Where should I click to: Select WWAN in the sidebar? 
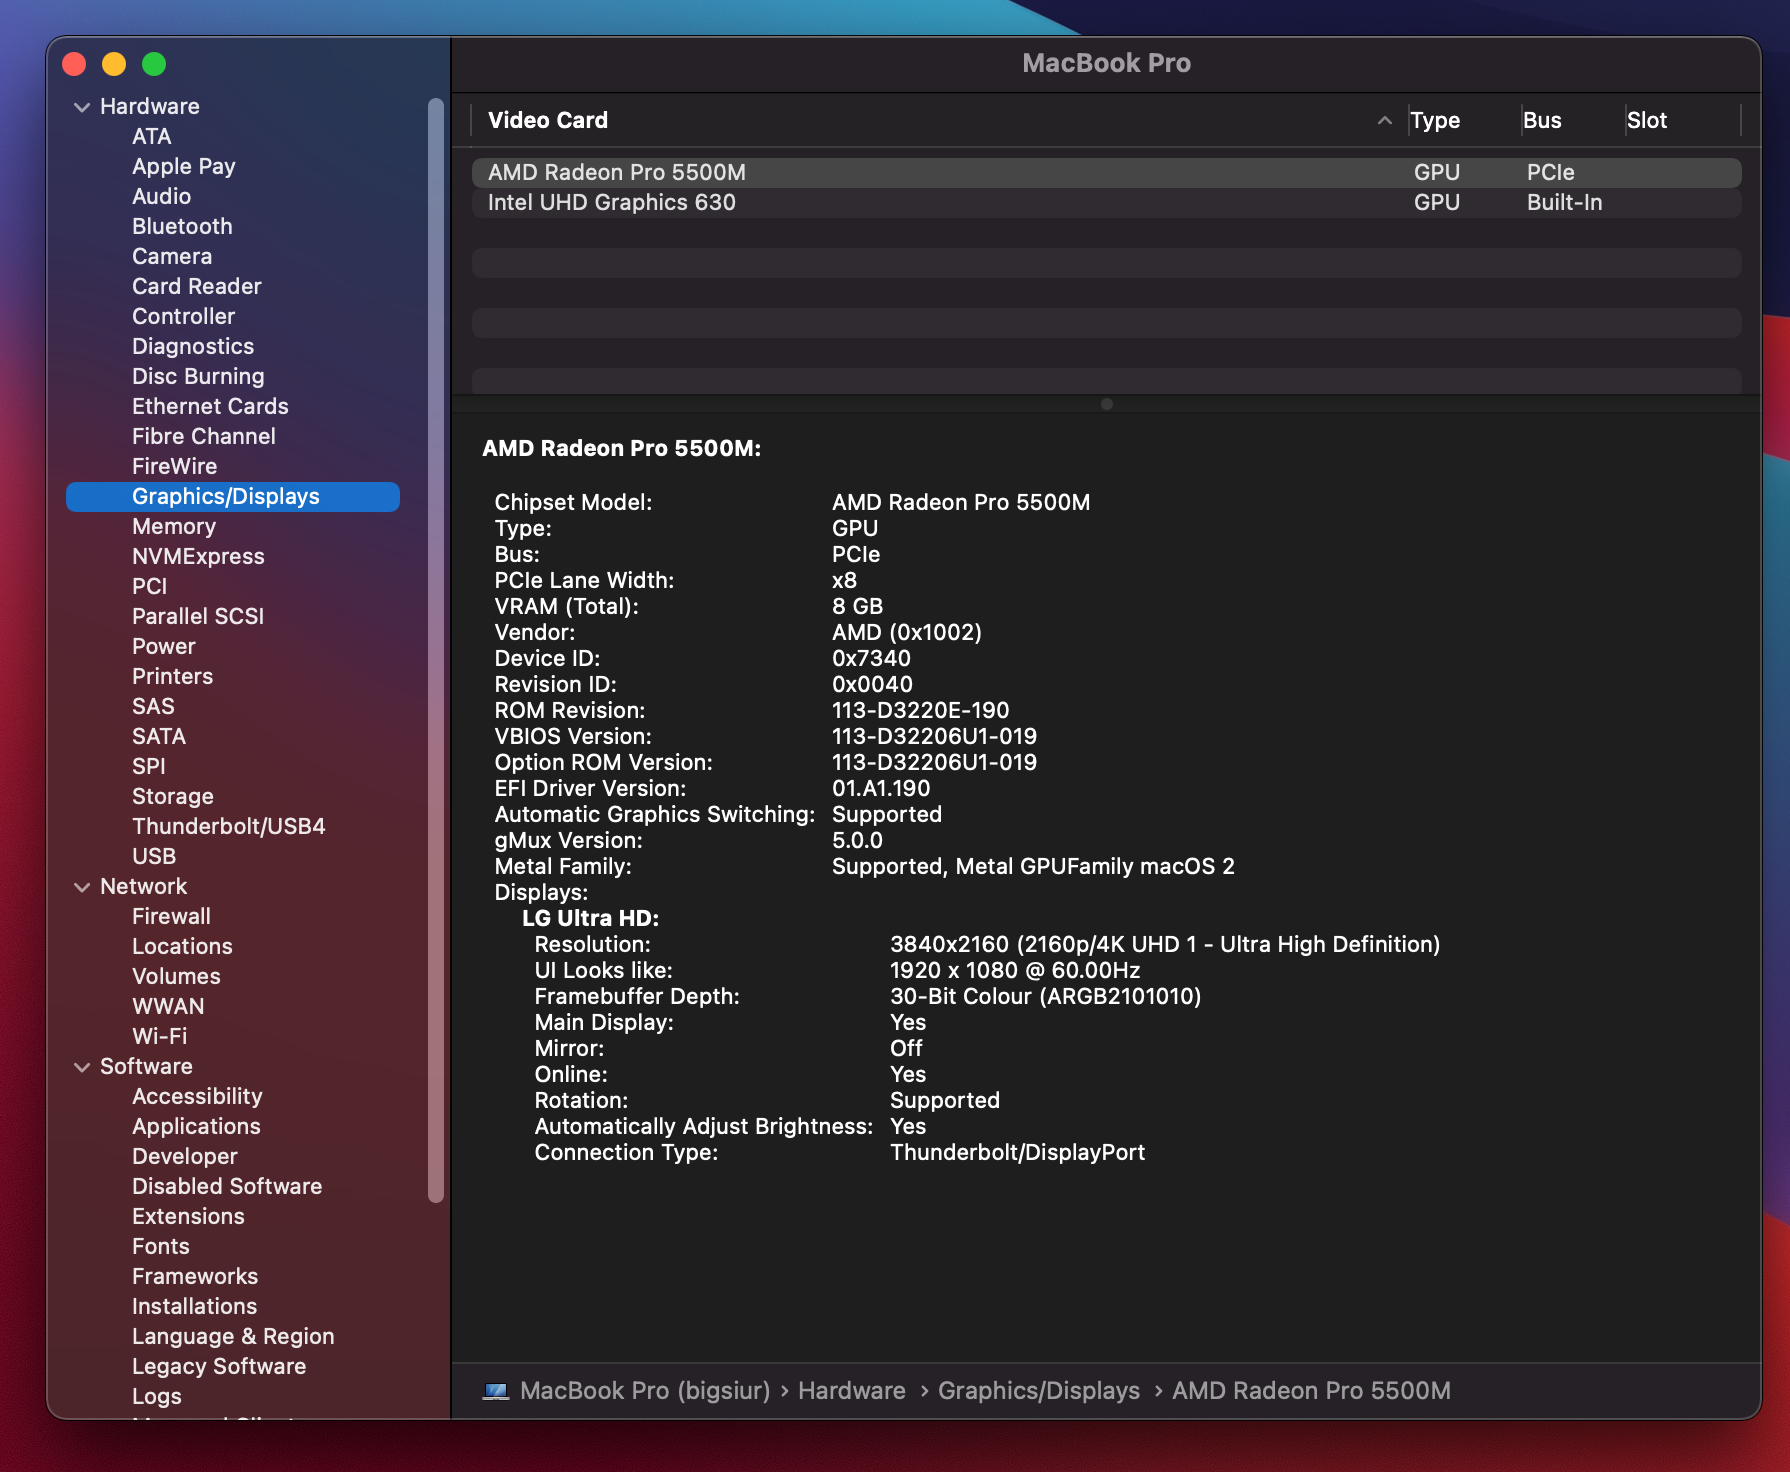click(x=168, y=1007)
